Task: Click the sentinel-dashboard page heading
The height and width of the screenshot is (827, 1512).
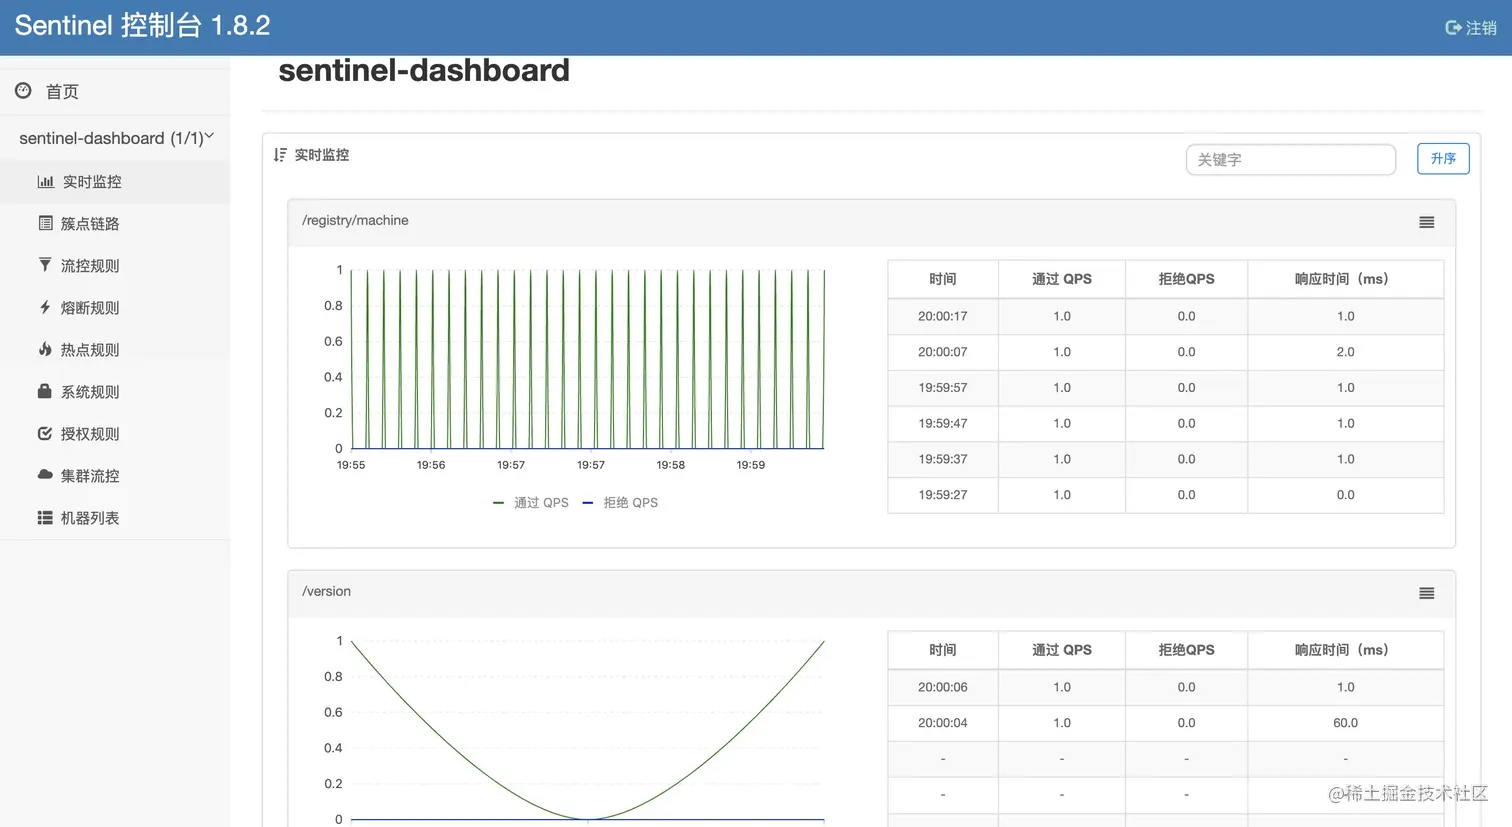Action: [424, 71]
